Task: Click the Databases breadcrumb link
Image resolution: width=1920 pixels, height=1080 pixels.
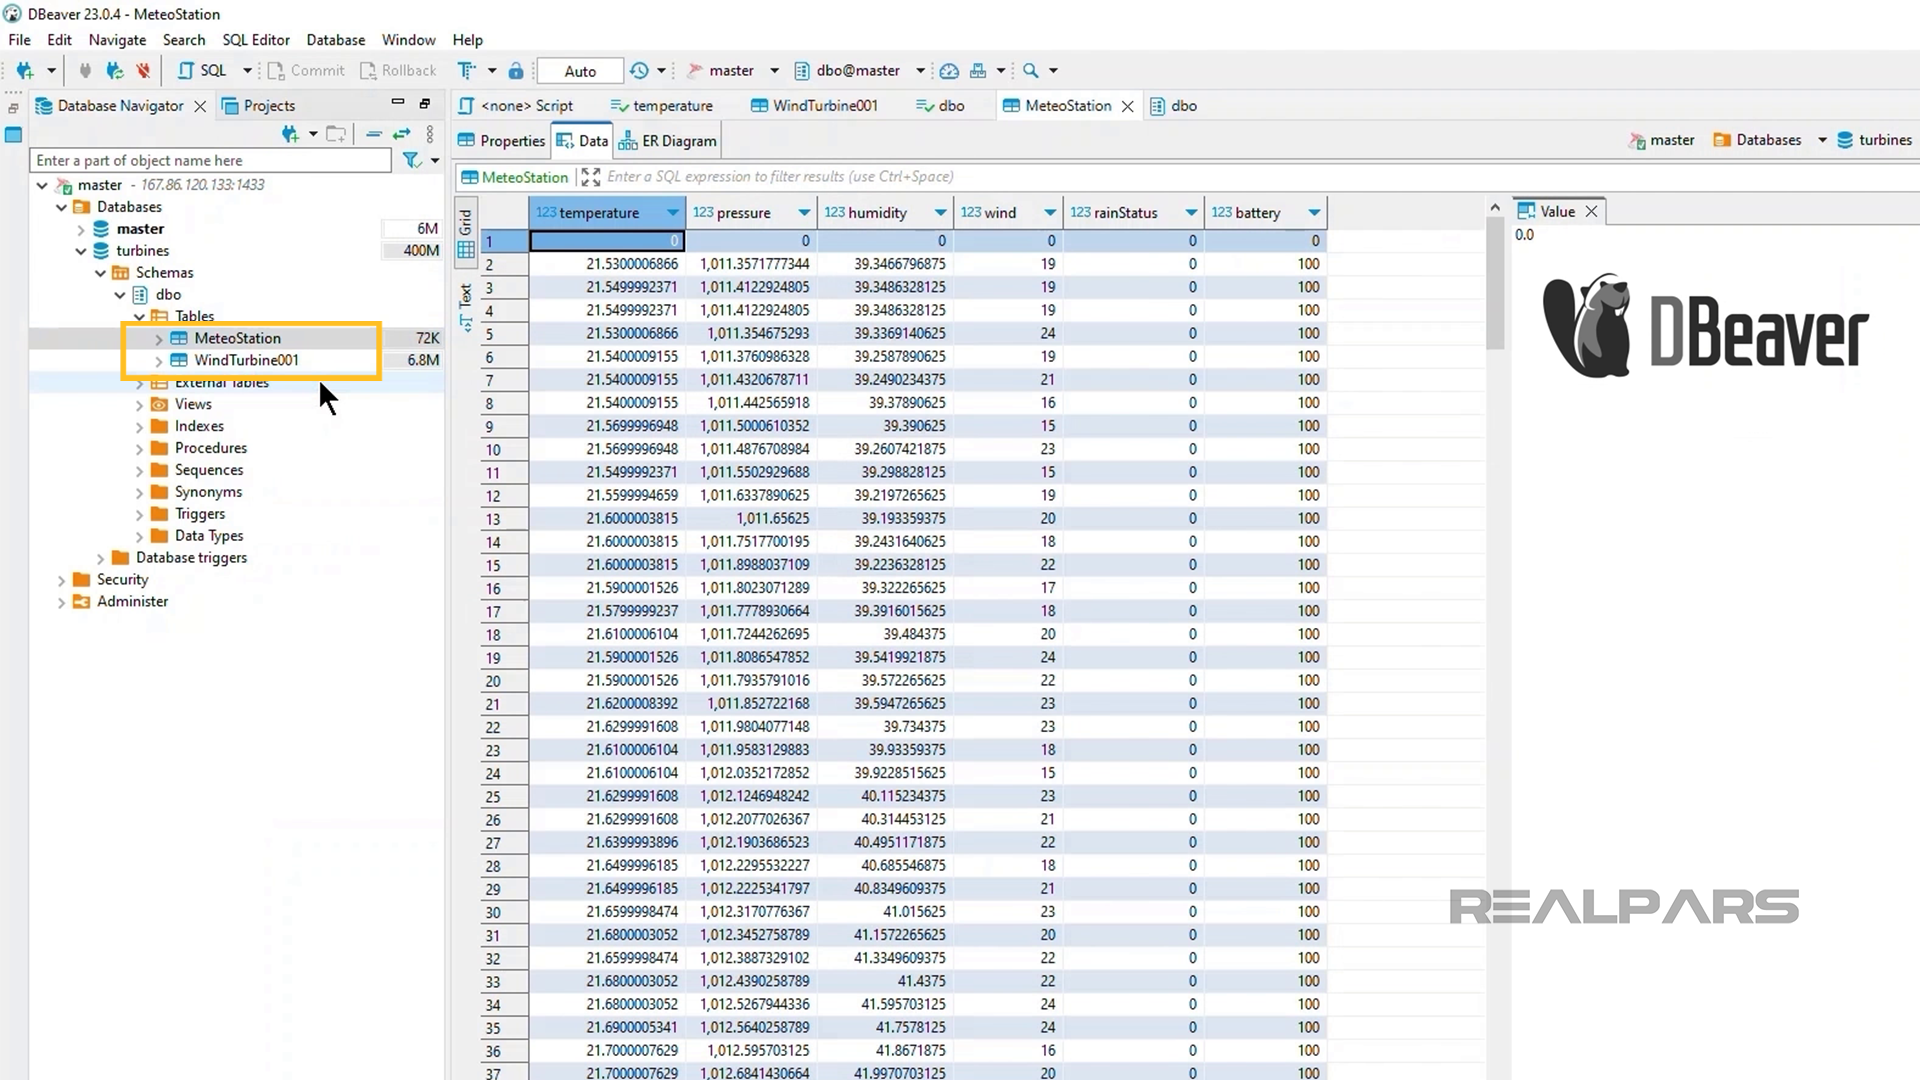Action: pos(1767,140)
